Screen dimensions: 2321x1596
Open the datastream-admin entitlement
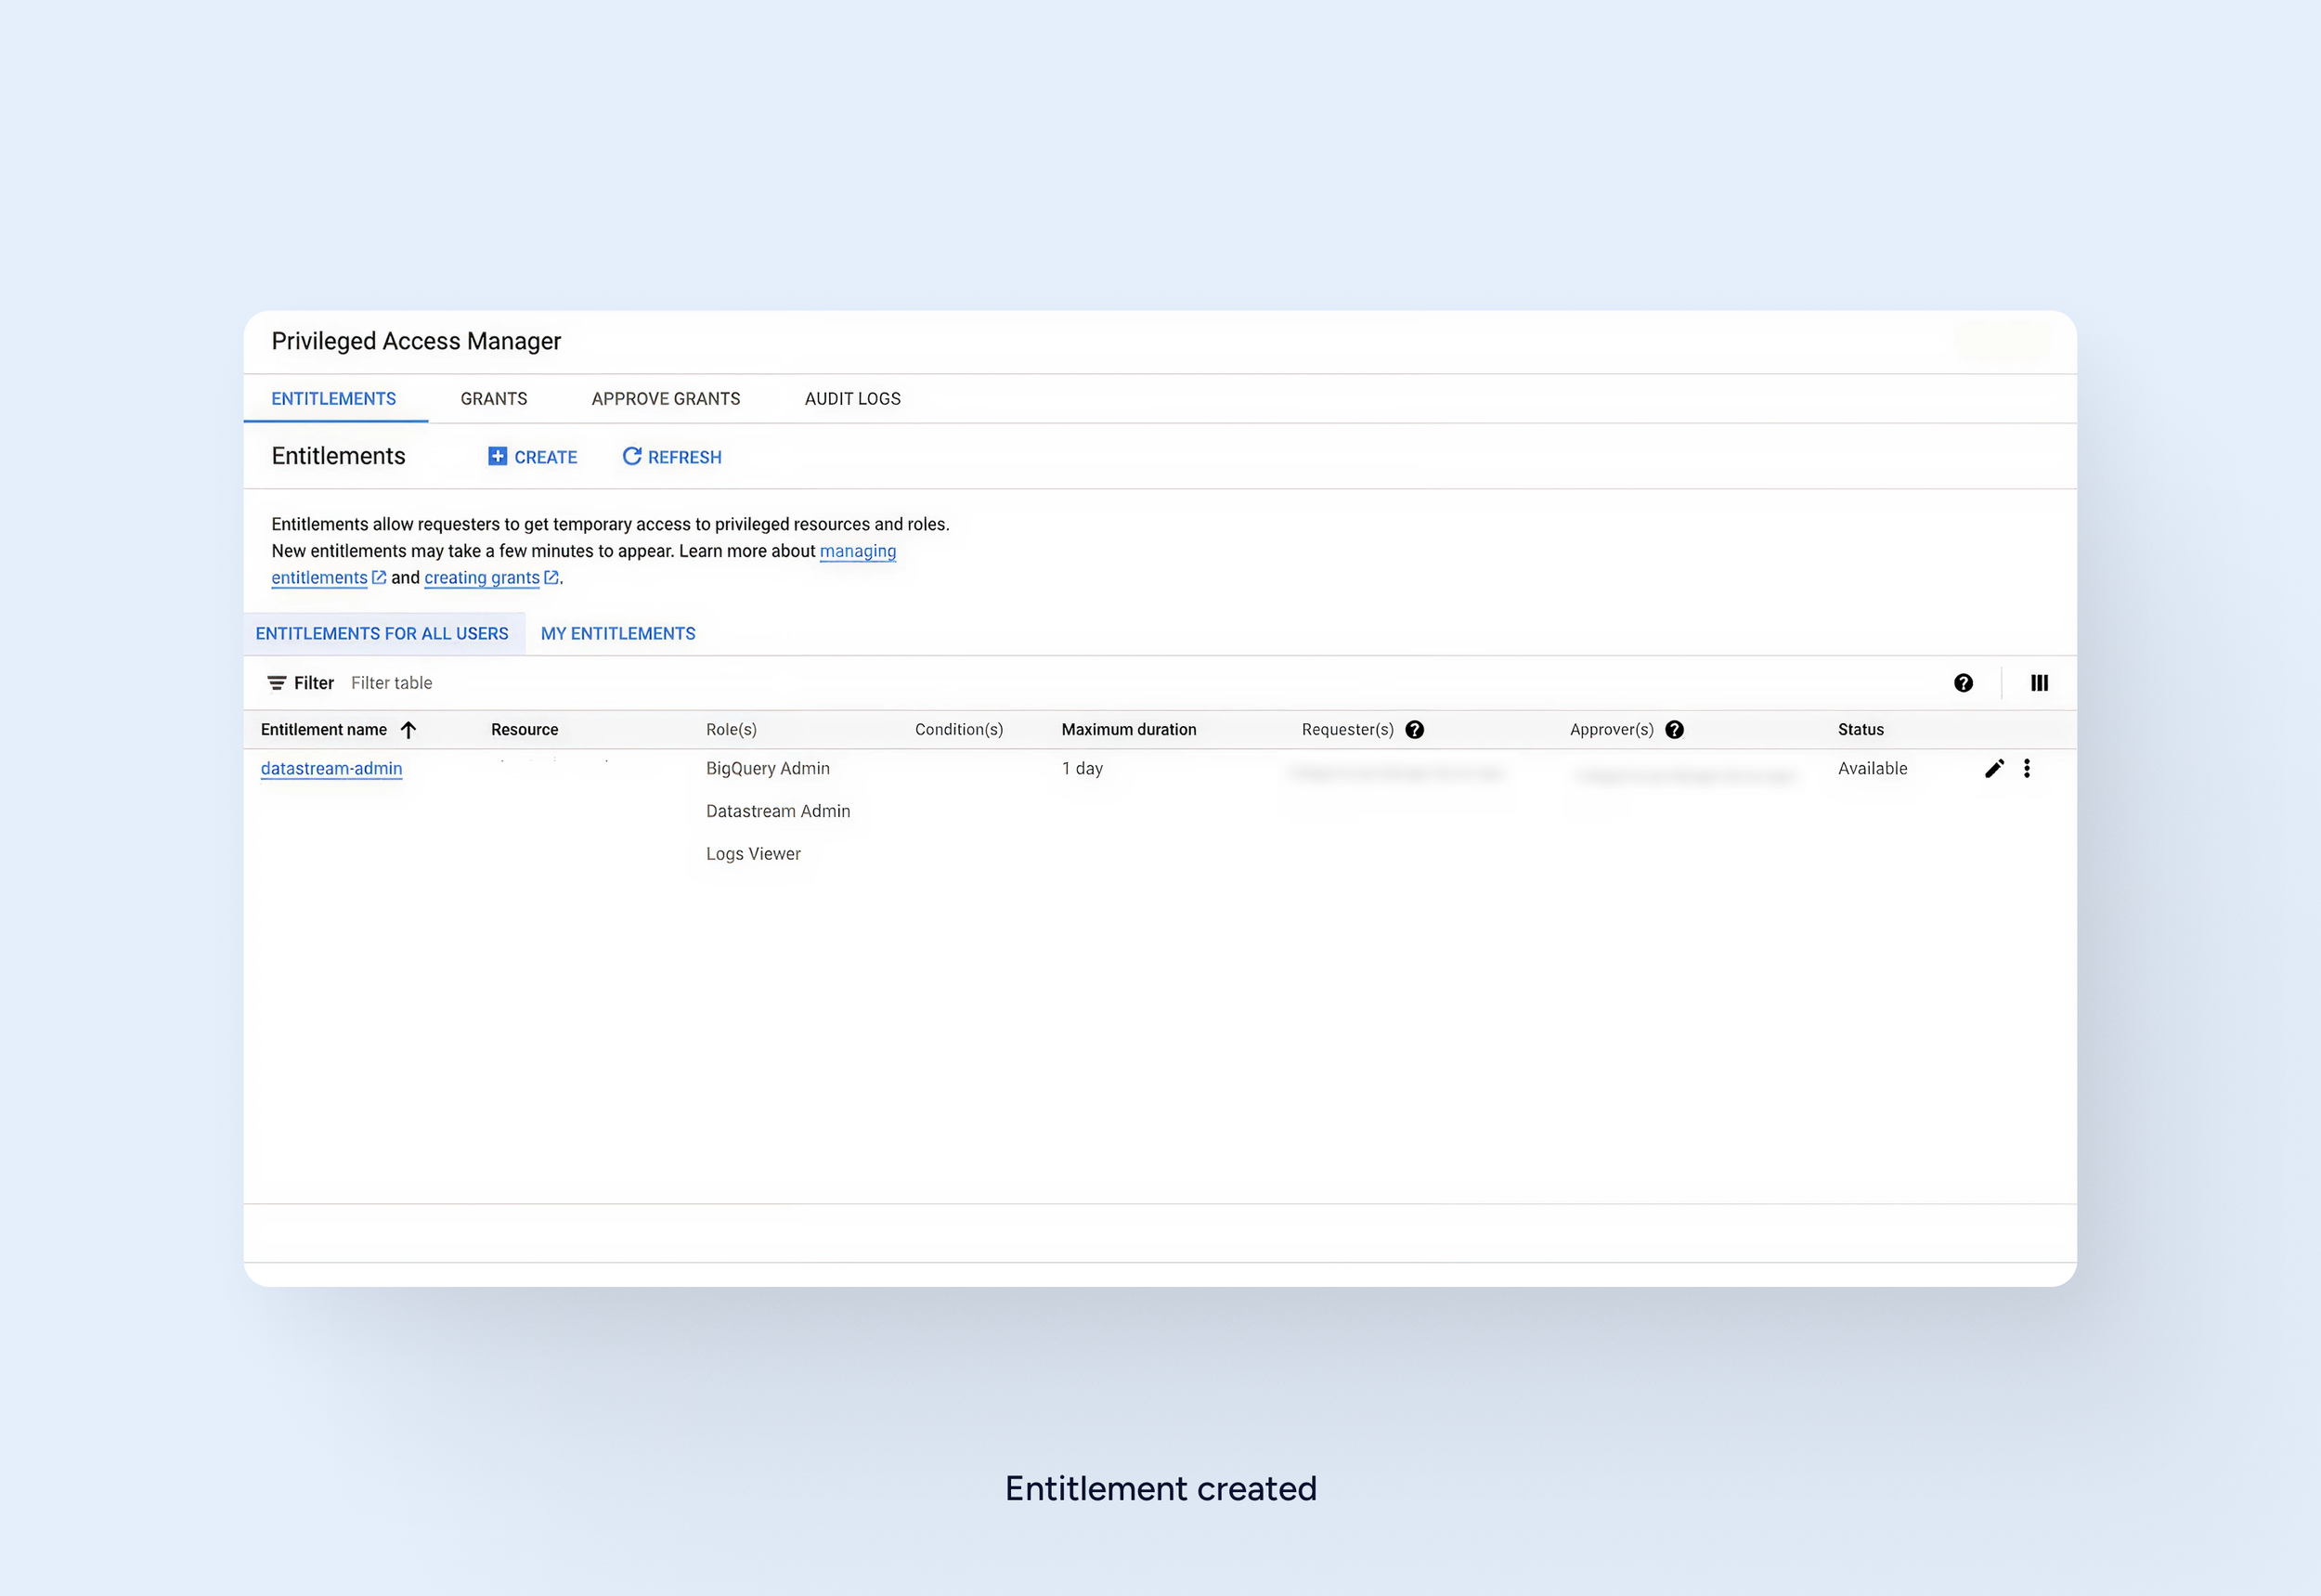coord(331,768)
